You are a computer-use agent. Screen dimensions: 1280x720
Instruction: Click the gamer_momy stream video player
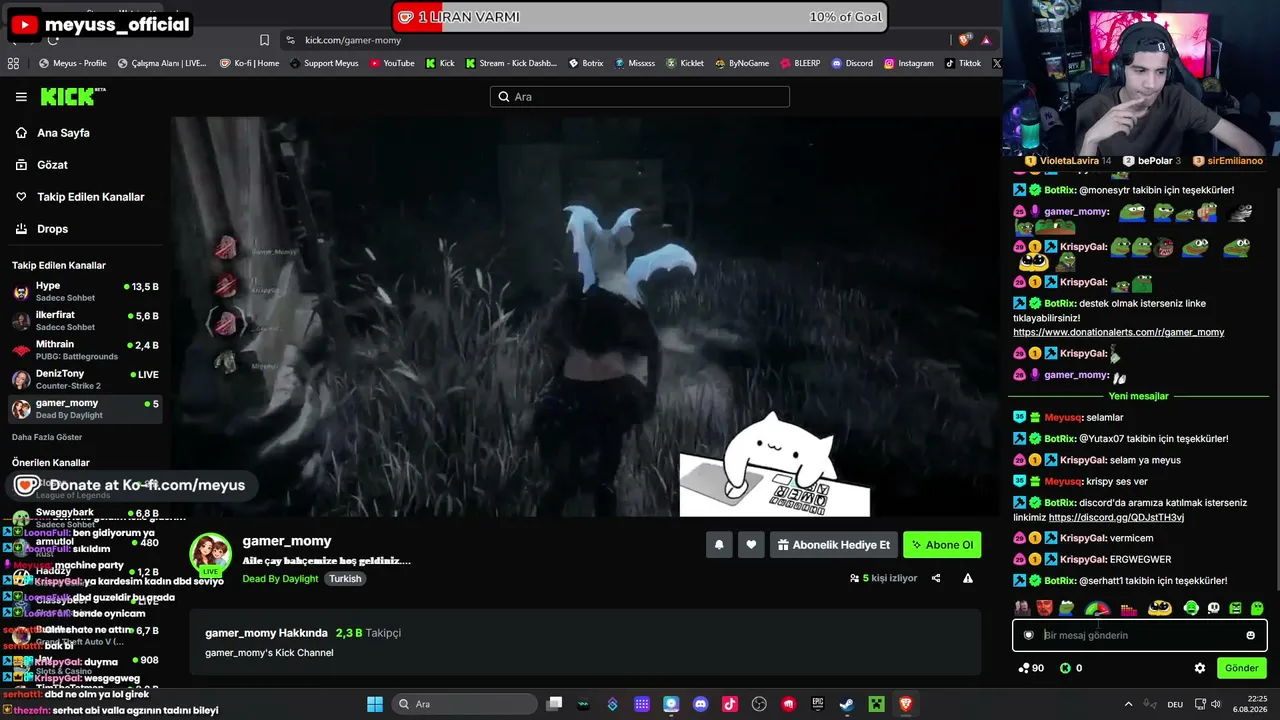coord(585,316)
